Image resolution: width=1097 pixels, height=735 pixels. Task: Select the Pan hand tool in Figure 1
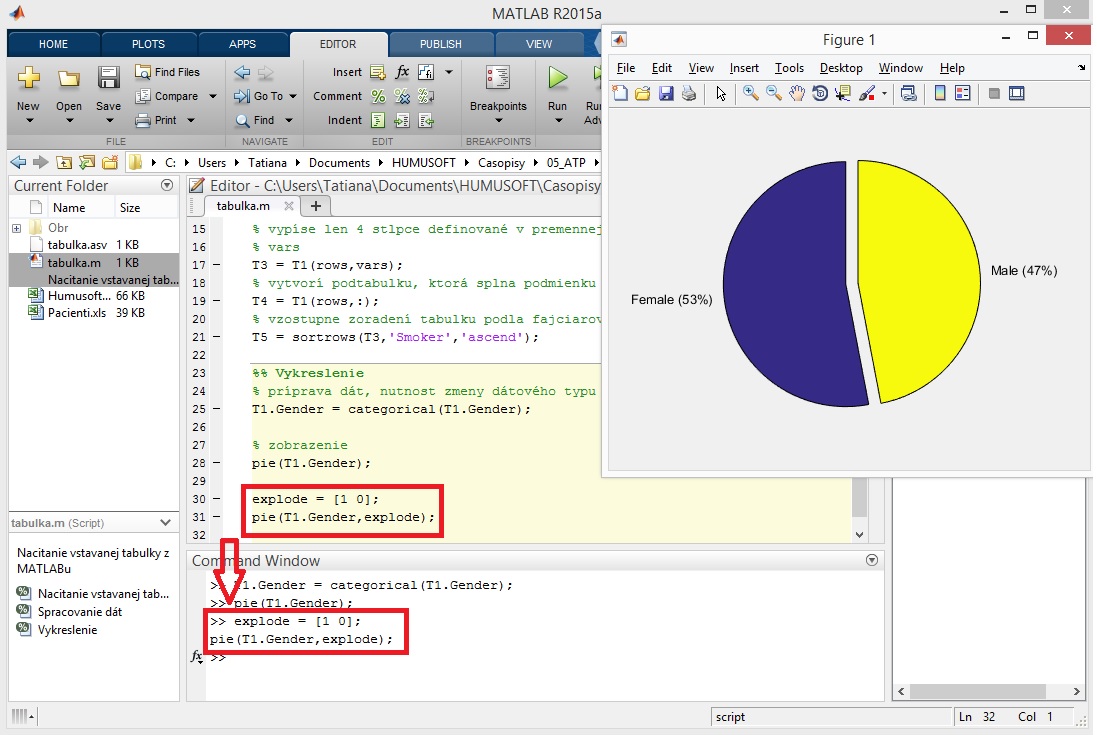(797, 93)
